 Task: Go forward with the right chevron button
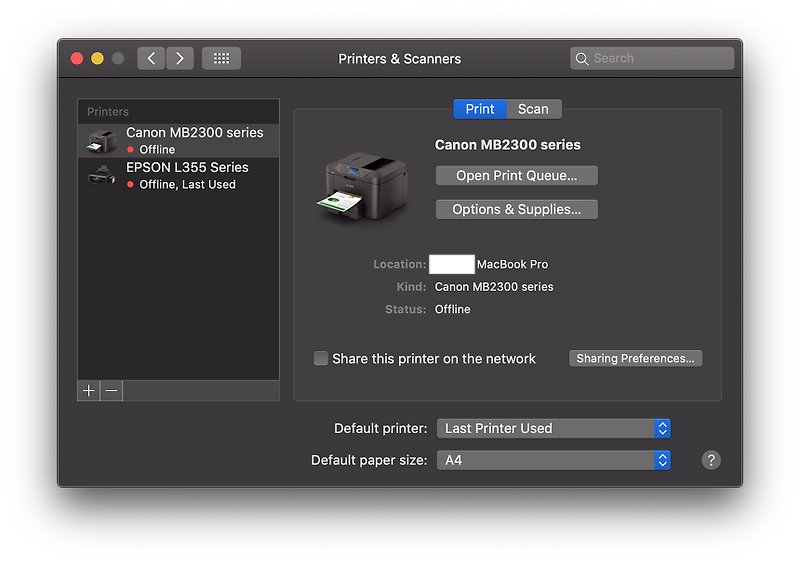click(x=180, y=58)
